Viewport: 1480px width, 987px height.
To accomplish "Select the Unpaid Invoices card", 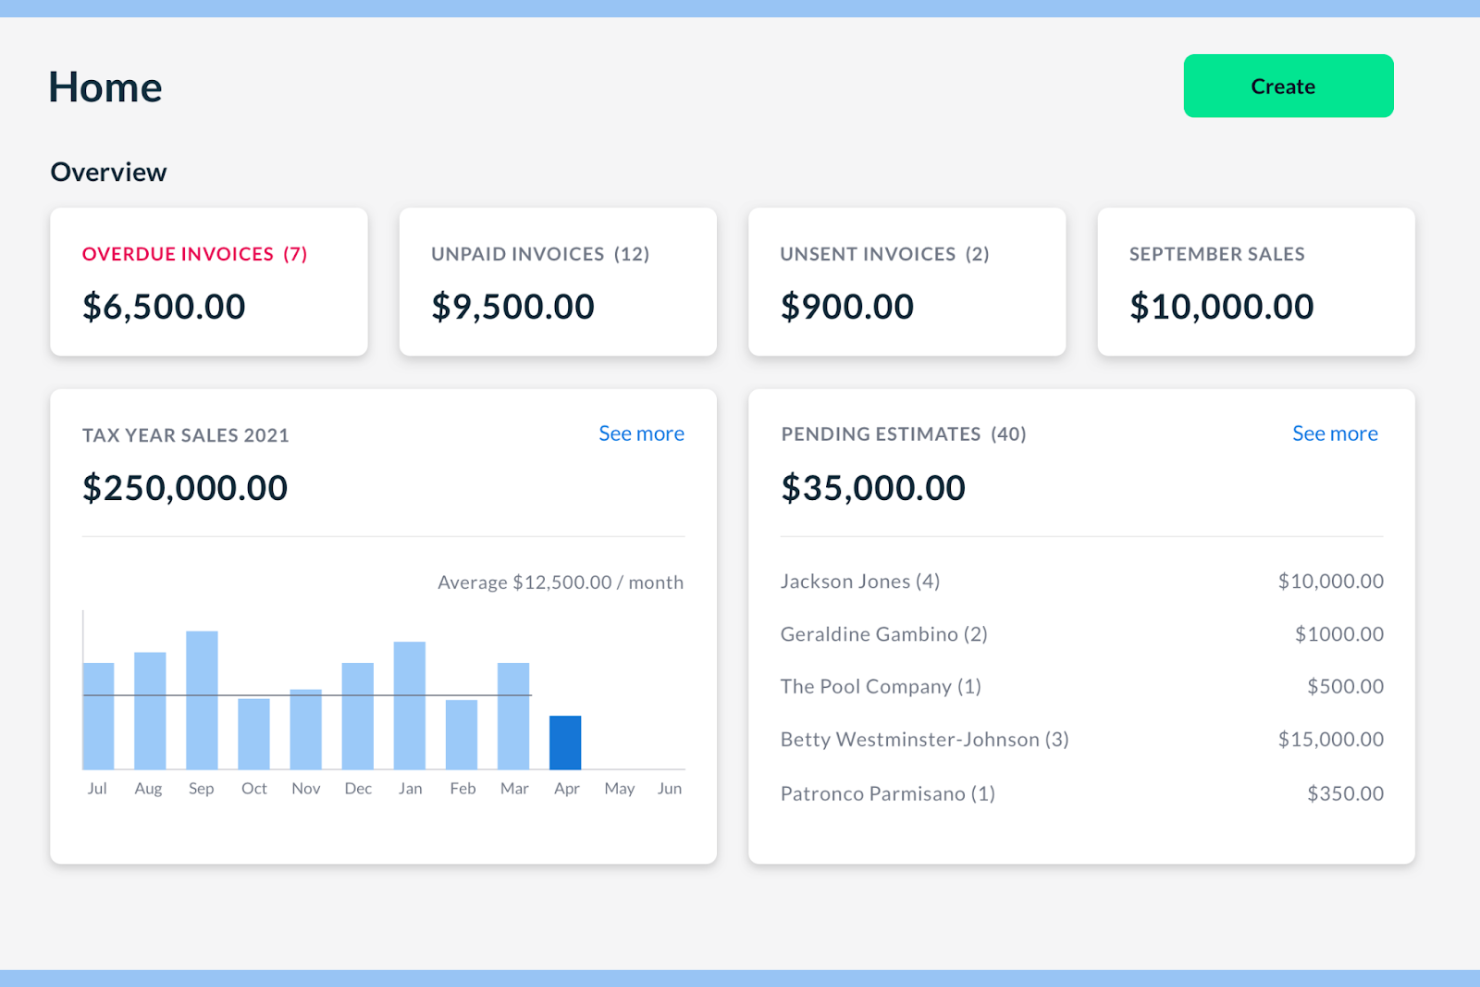I will click(x=557, y=282).
